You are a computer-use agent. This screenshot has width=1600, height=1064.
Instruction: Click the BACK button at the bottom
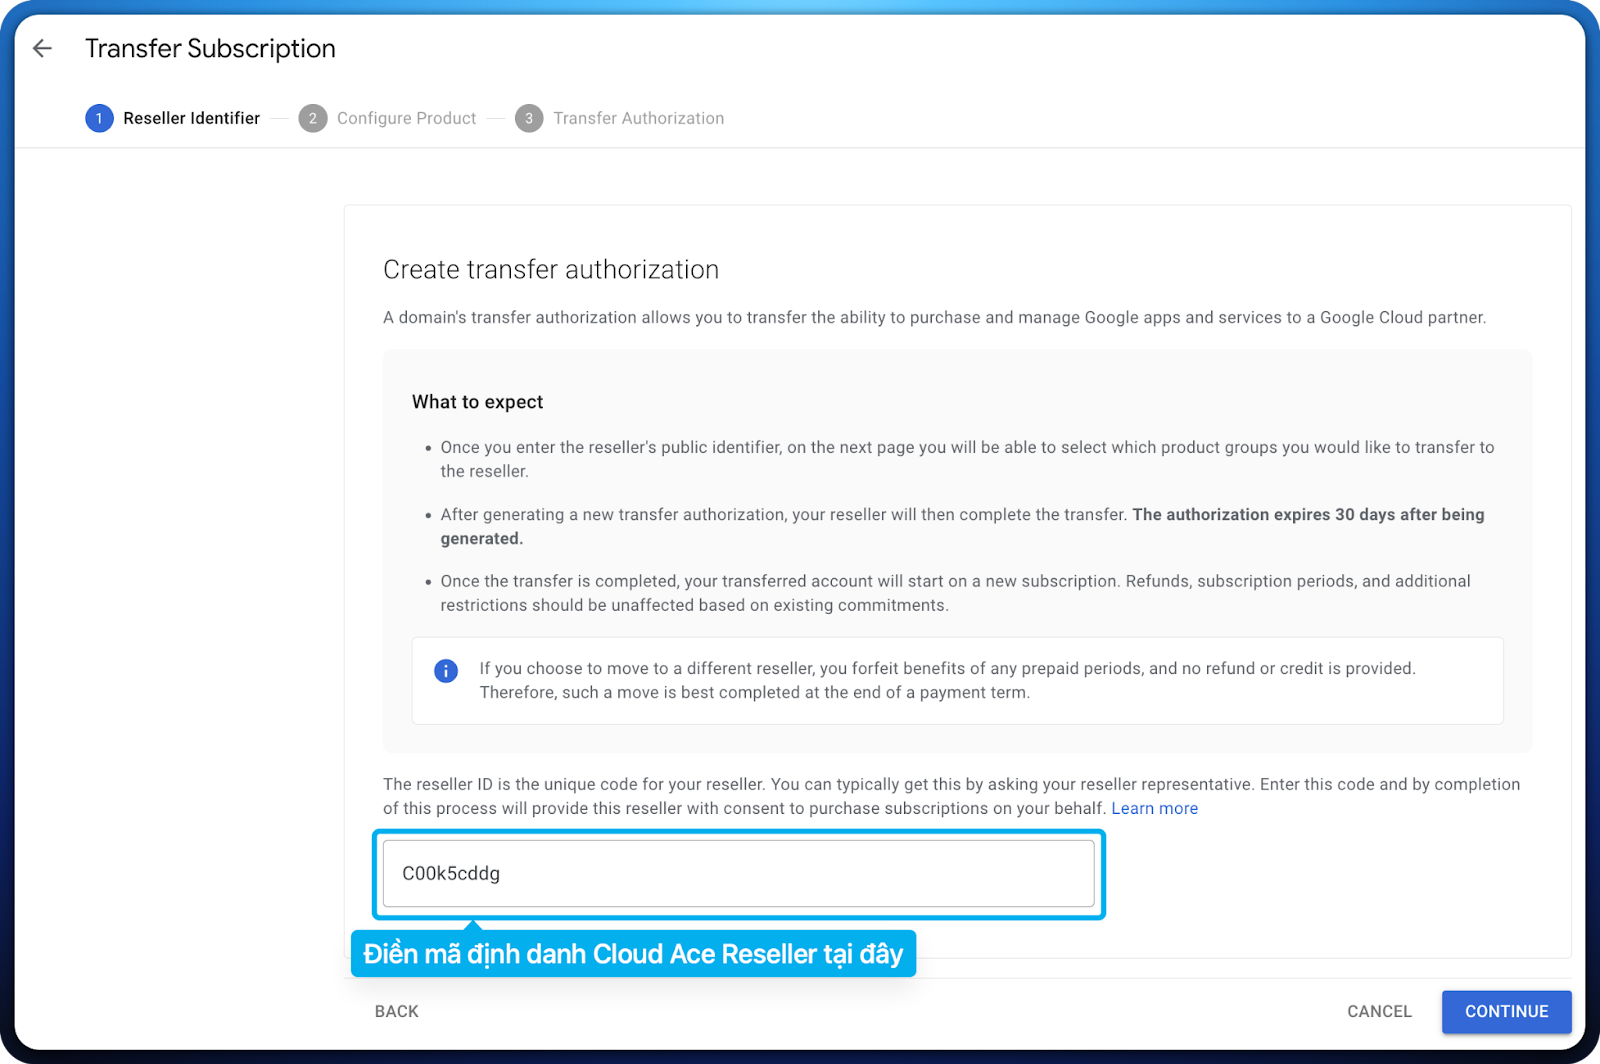point(396,1011)
